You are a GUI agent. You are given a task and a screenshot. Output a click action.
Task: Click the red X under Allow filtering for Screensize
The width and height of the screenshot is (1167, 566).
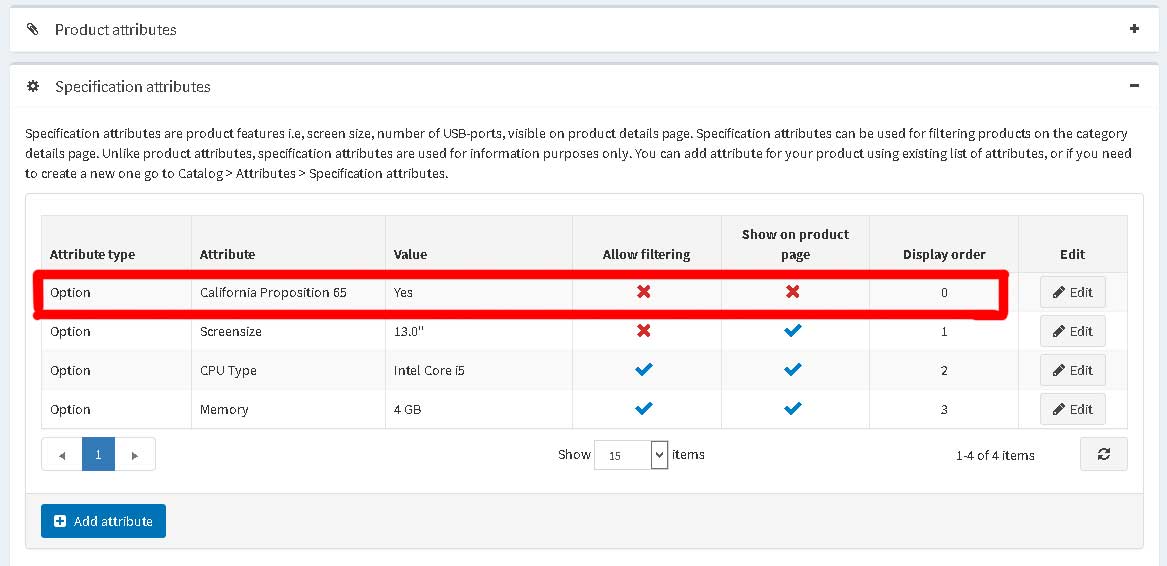pos(645,331)
